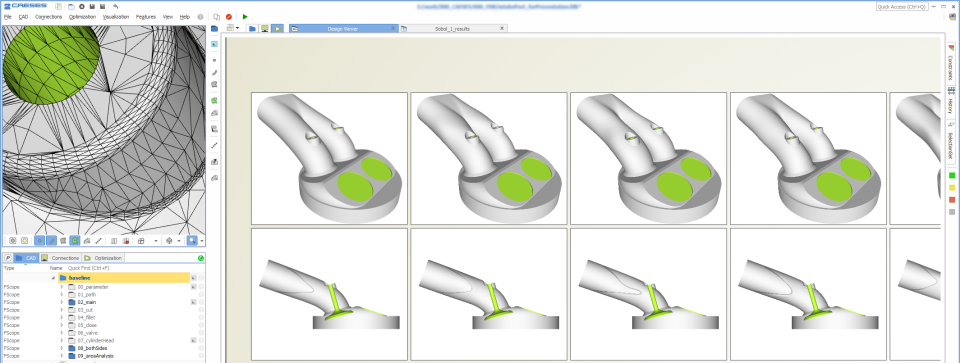The width and height of the screenshot is (960, 363).
Task: Open the Constraints side panel
Action: (951, 63)
